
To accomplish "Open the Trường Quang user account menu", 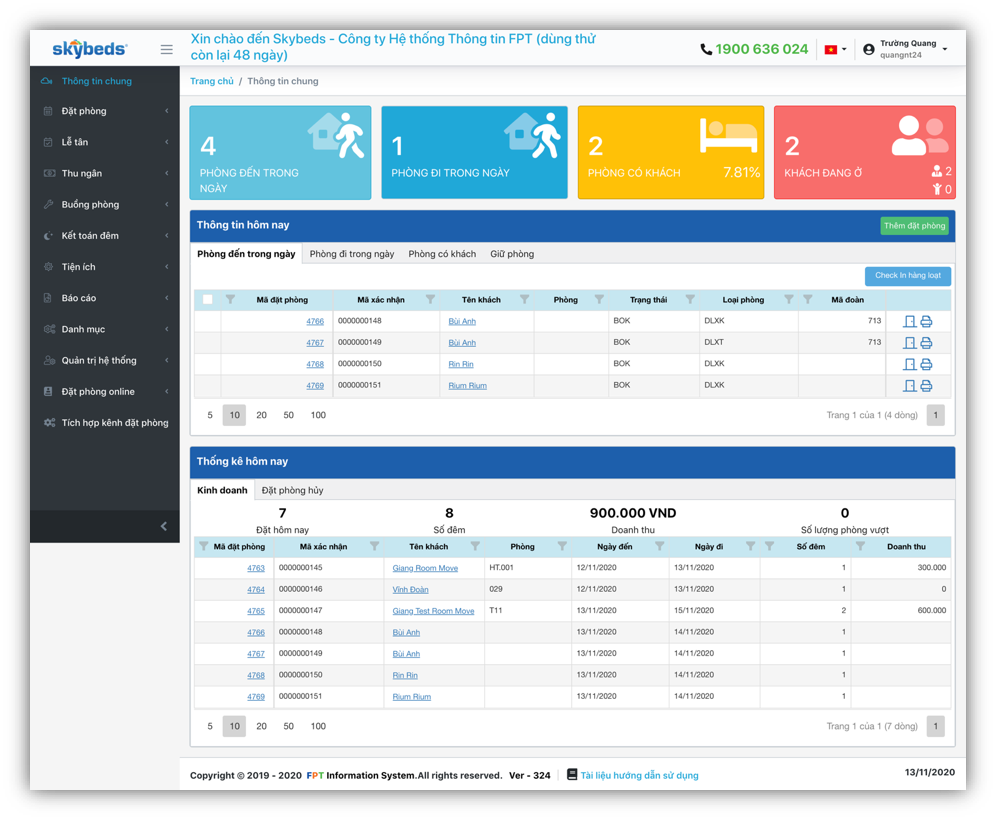I will [908, 49].
